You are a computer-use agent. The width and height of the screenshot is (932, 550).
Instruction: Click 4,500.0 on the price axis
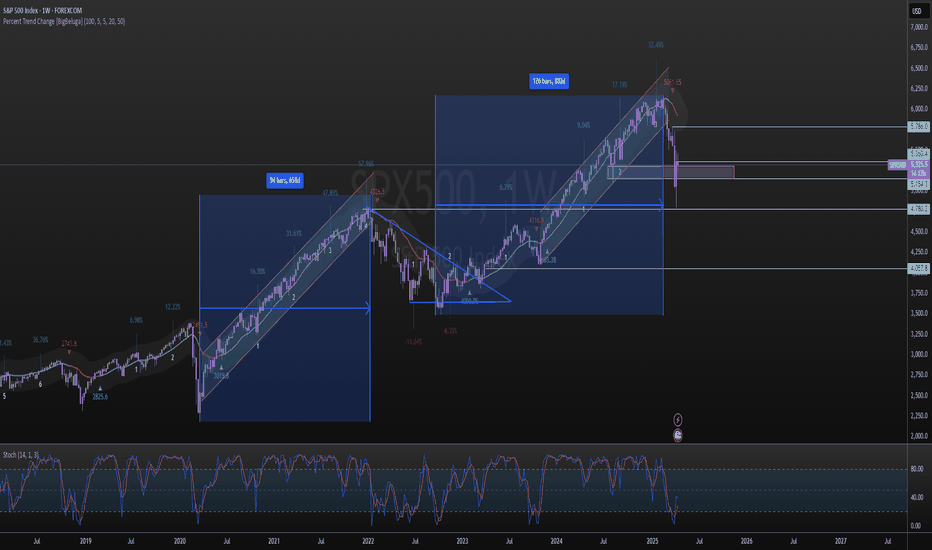919,231
